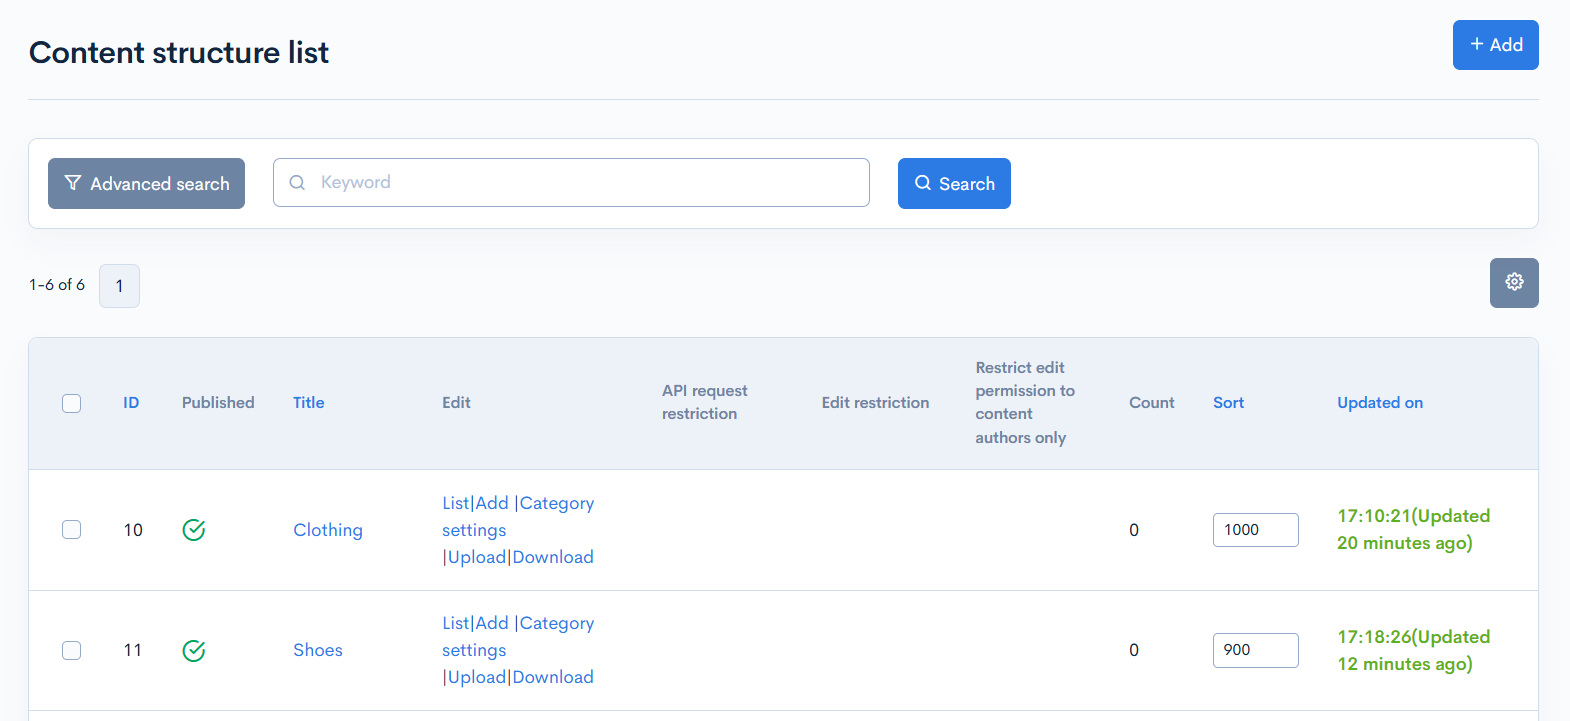The height and width of the screenshot is (721, 1570).
Task: Click the + Add button
Action: (x=1495, y=45)
